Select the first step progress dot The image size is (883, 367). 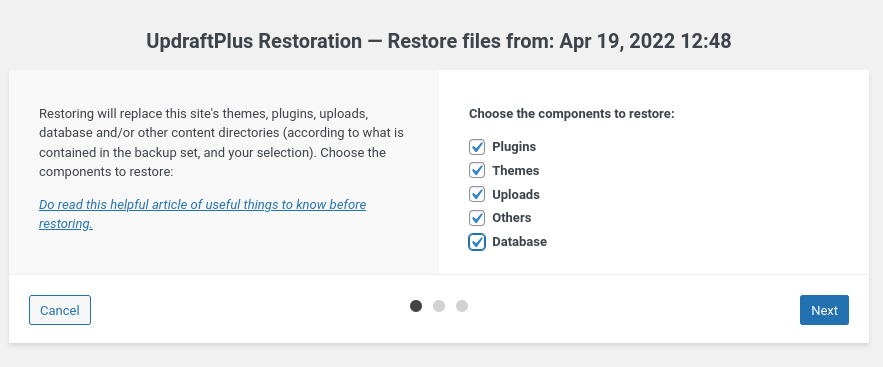(416, 306)
